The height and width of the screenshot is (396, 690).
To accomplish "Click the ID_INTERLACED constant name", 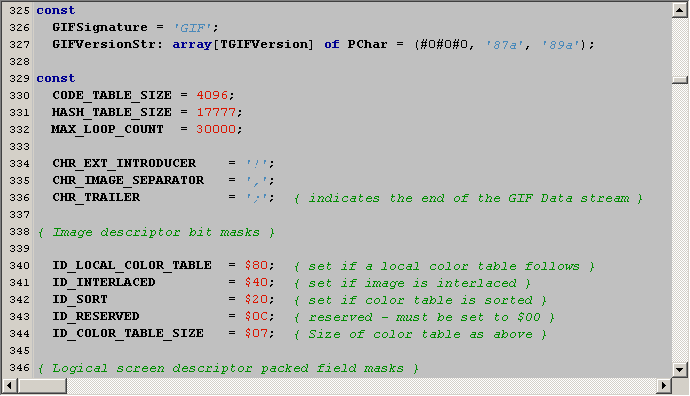I will (x=104, y=282).
